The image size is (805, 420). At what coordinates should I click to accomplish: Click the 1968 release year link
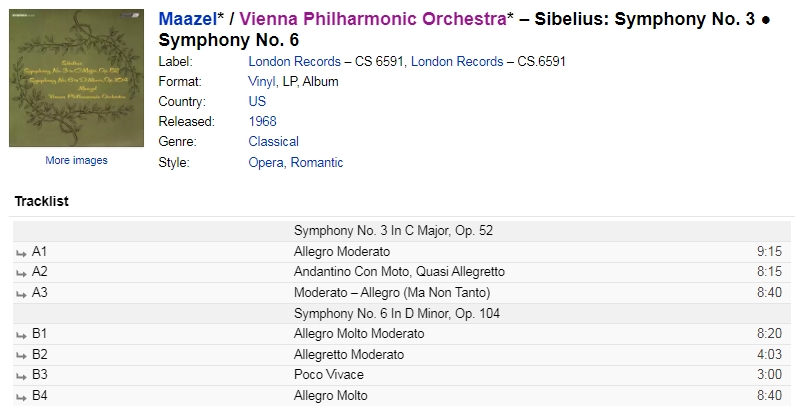(x=262, y=121)
